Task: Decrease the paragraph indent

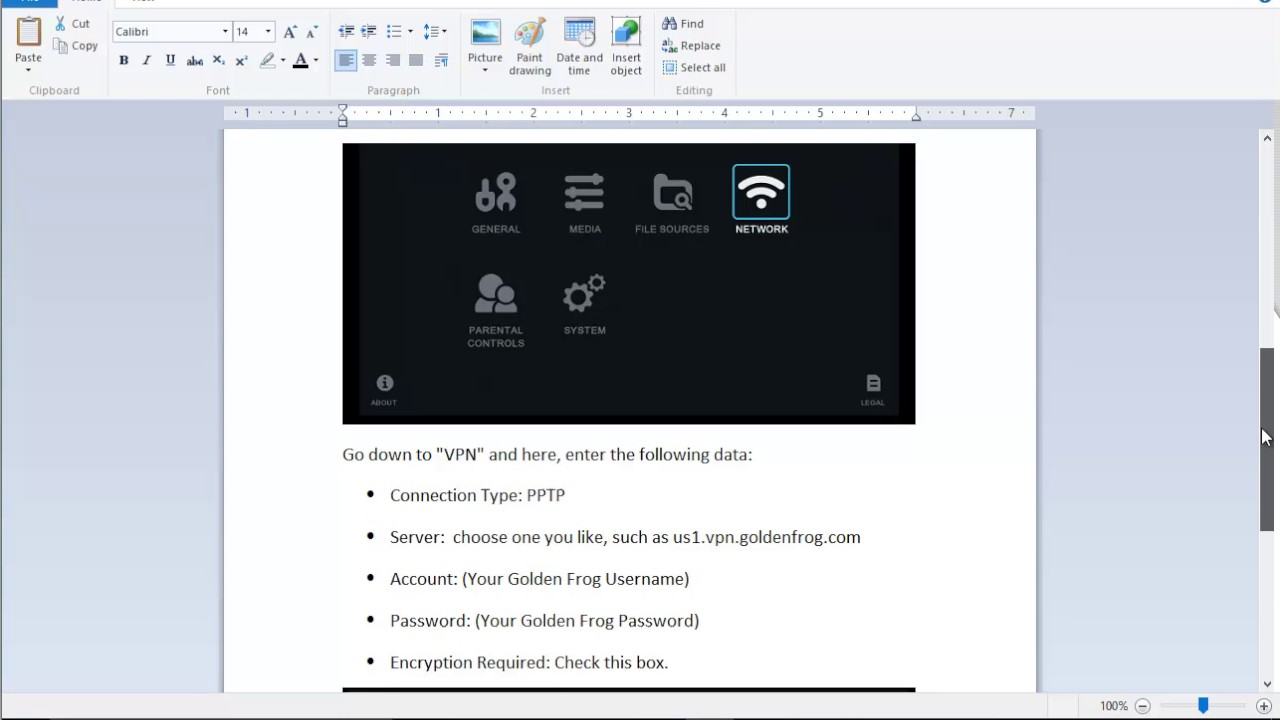Action: [x=346, y=32]
